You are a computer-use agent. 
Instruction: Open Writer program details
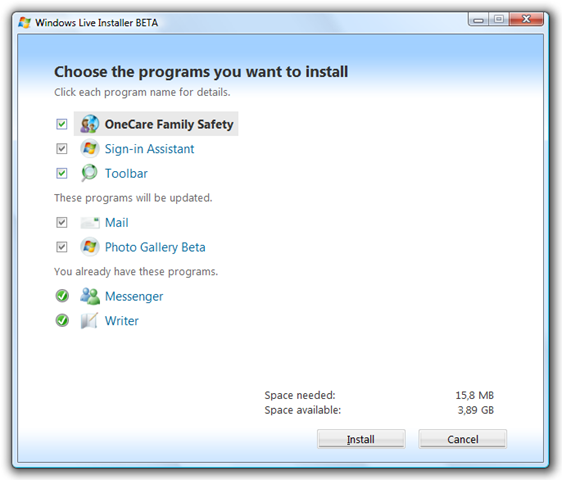click(122, 321)
